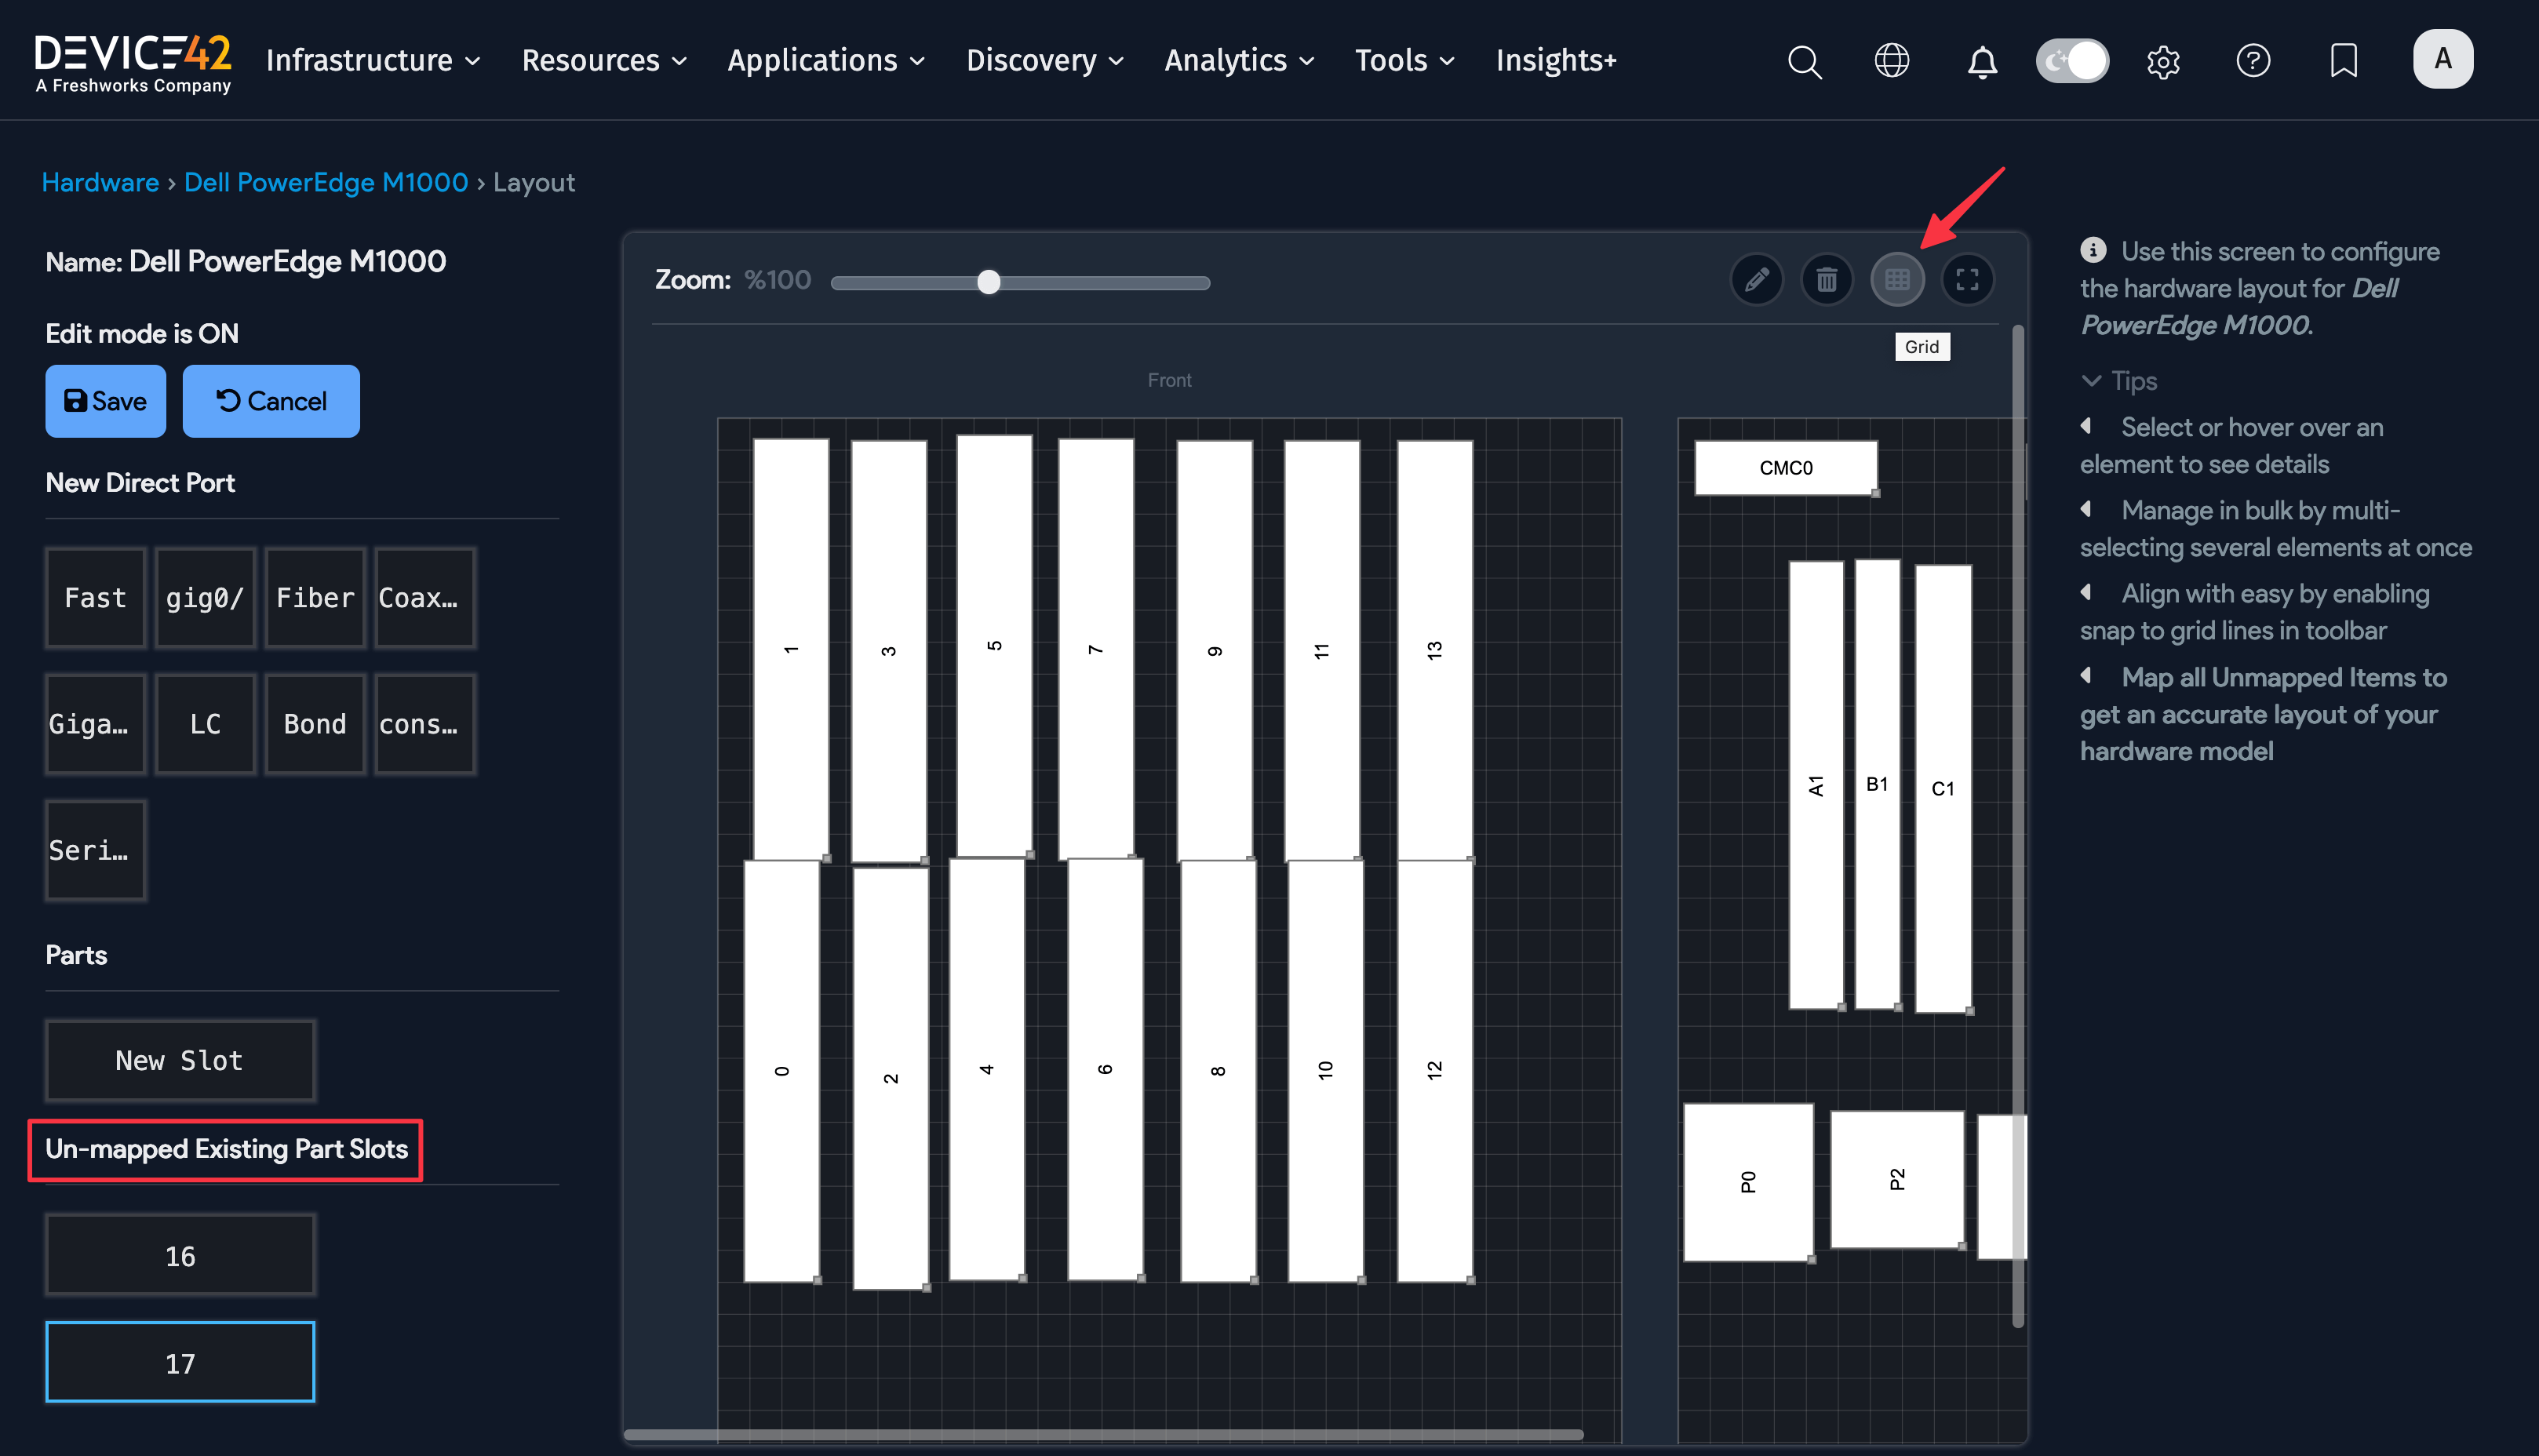Click the Dell PowerEdge M1000 breadcrumb
Image resolution: width=2539 pixels, height=1456 pixels.
[325, 182]
